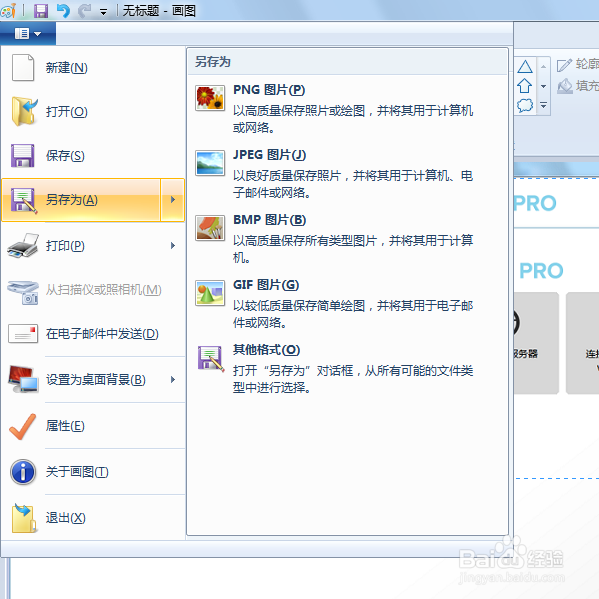Open the Customize Quick Access Toolbar dropdown
Viewport: 599px width, 599px height.
[x=103, y=12]
